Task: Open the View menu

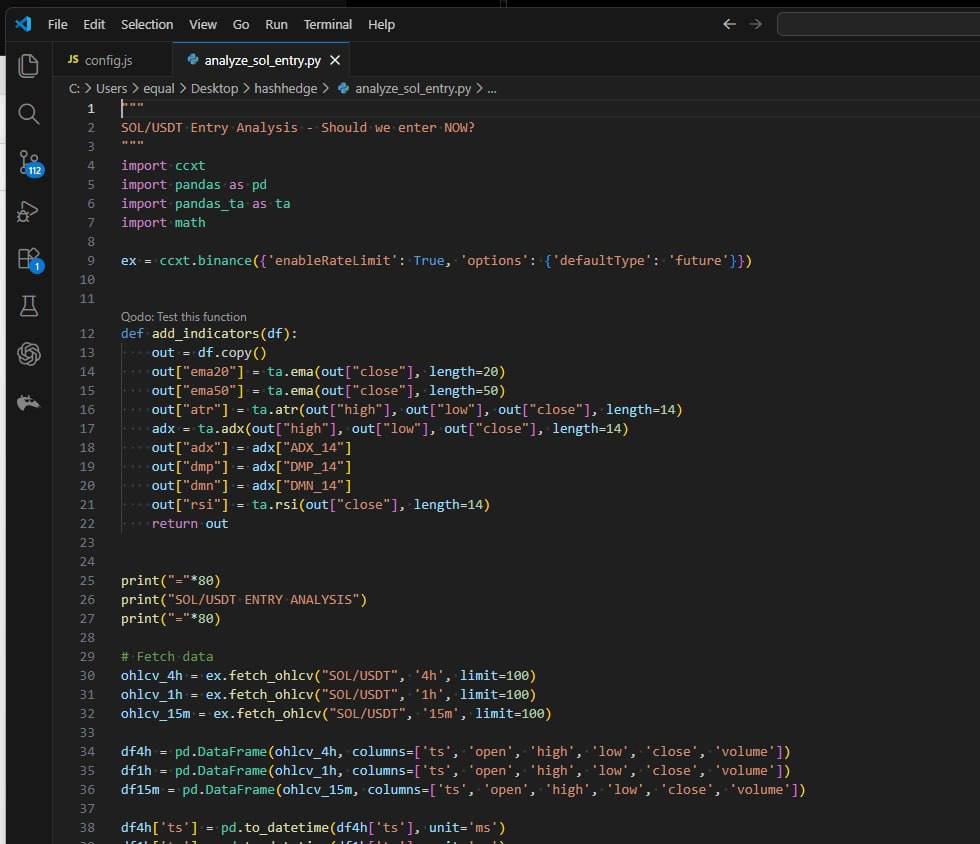Action: tap(203, 24)
